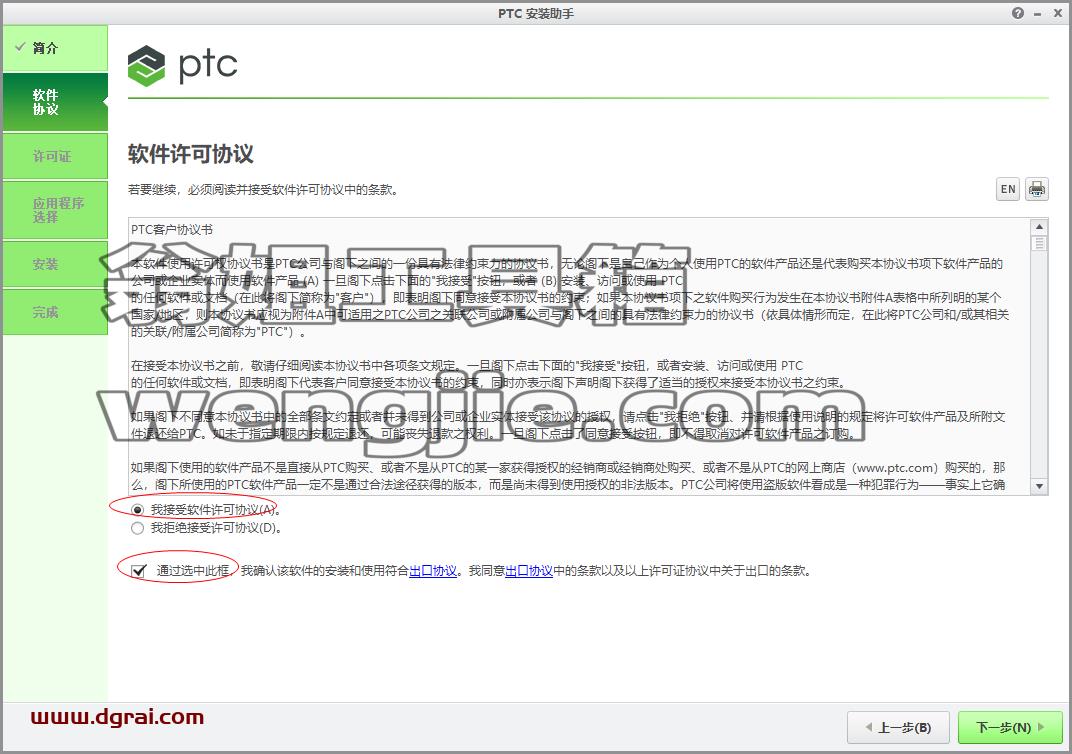This screenshot has width=1072, height=754.
Task: Select 我拒绝接受许可协议(D) radio button
Action: point(137,528)
